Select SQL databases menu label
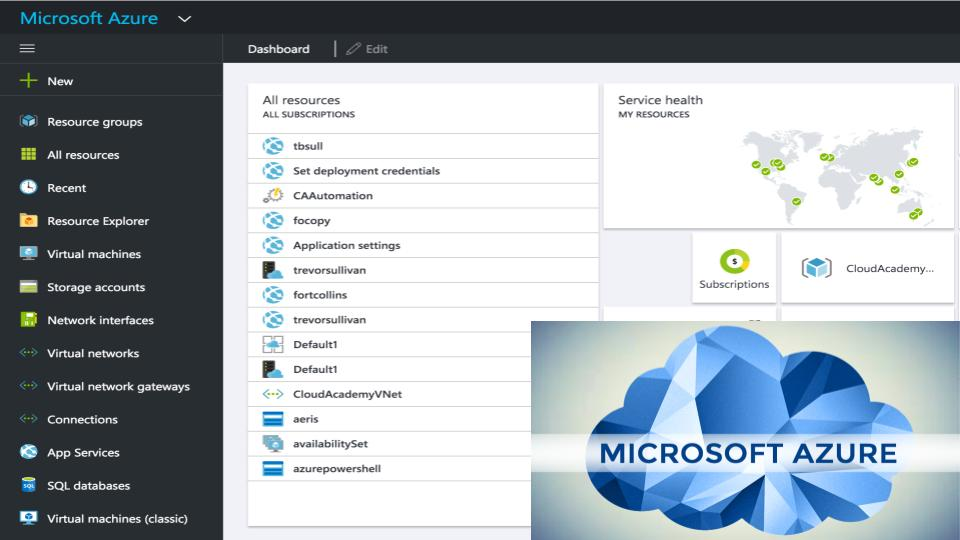This screenshot has width=960, height=540. tap(89, 486)
